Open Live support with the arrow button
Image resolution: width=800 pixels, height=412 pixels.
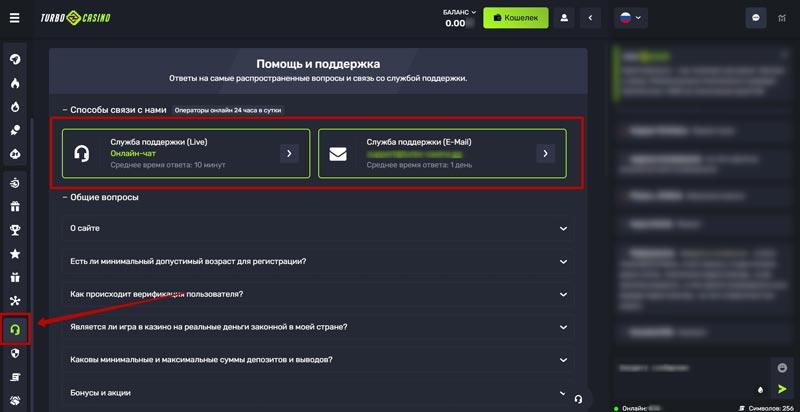pyautogui.click(x=289, y=153)
